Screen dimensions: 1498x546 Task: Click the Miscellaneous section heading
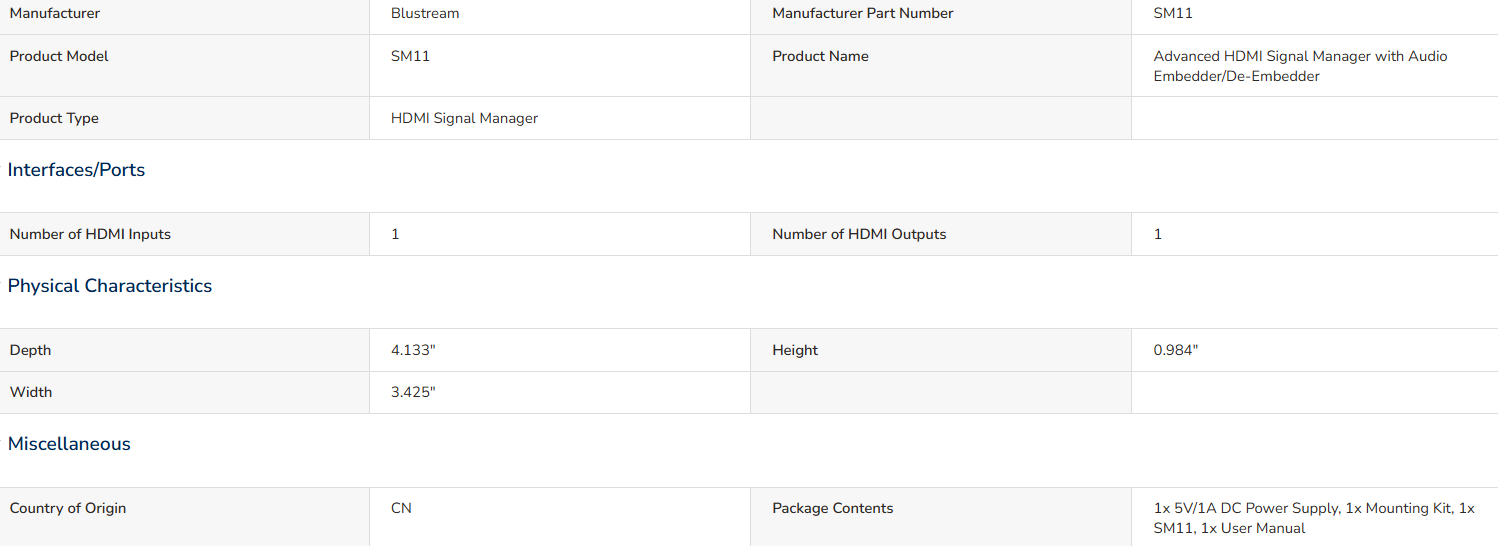point(69,444)
